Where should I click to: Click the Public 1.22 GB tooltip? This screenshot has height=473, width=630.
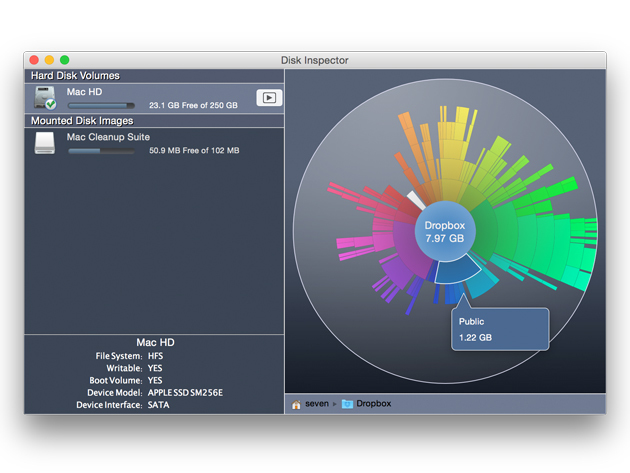pos(500,330)
